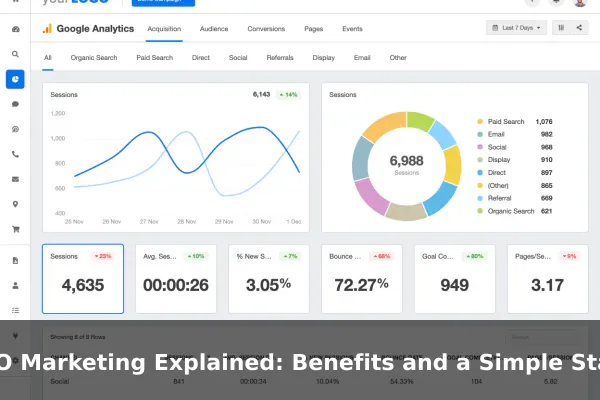Select the active pie chart analytics sidebar icon
600x400 pixels.
tap(15, 79)
